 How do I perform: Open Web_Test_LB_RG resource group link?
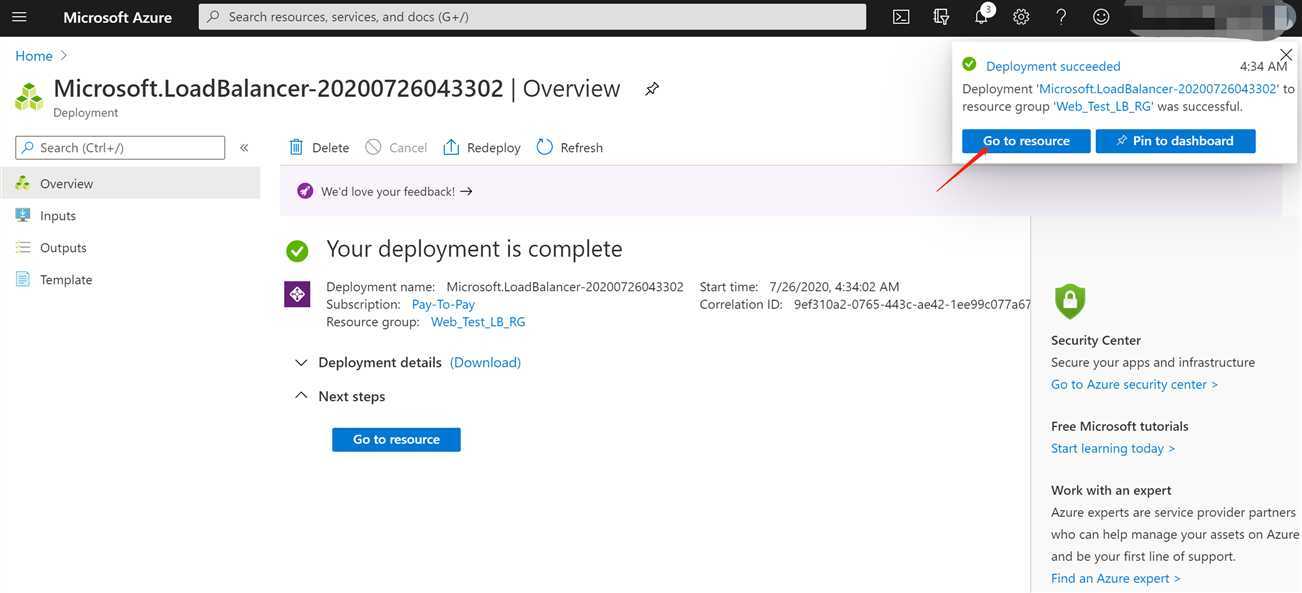478,322
